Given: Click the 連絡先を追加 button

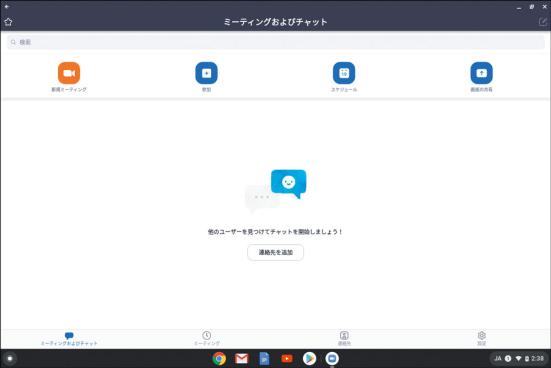Looking at the screenshot, I should 276,252.
